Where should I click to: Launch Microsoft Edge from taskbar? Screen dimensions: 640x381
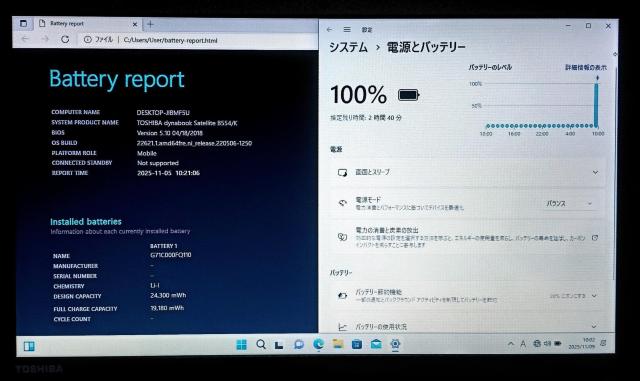click(318, 344)
